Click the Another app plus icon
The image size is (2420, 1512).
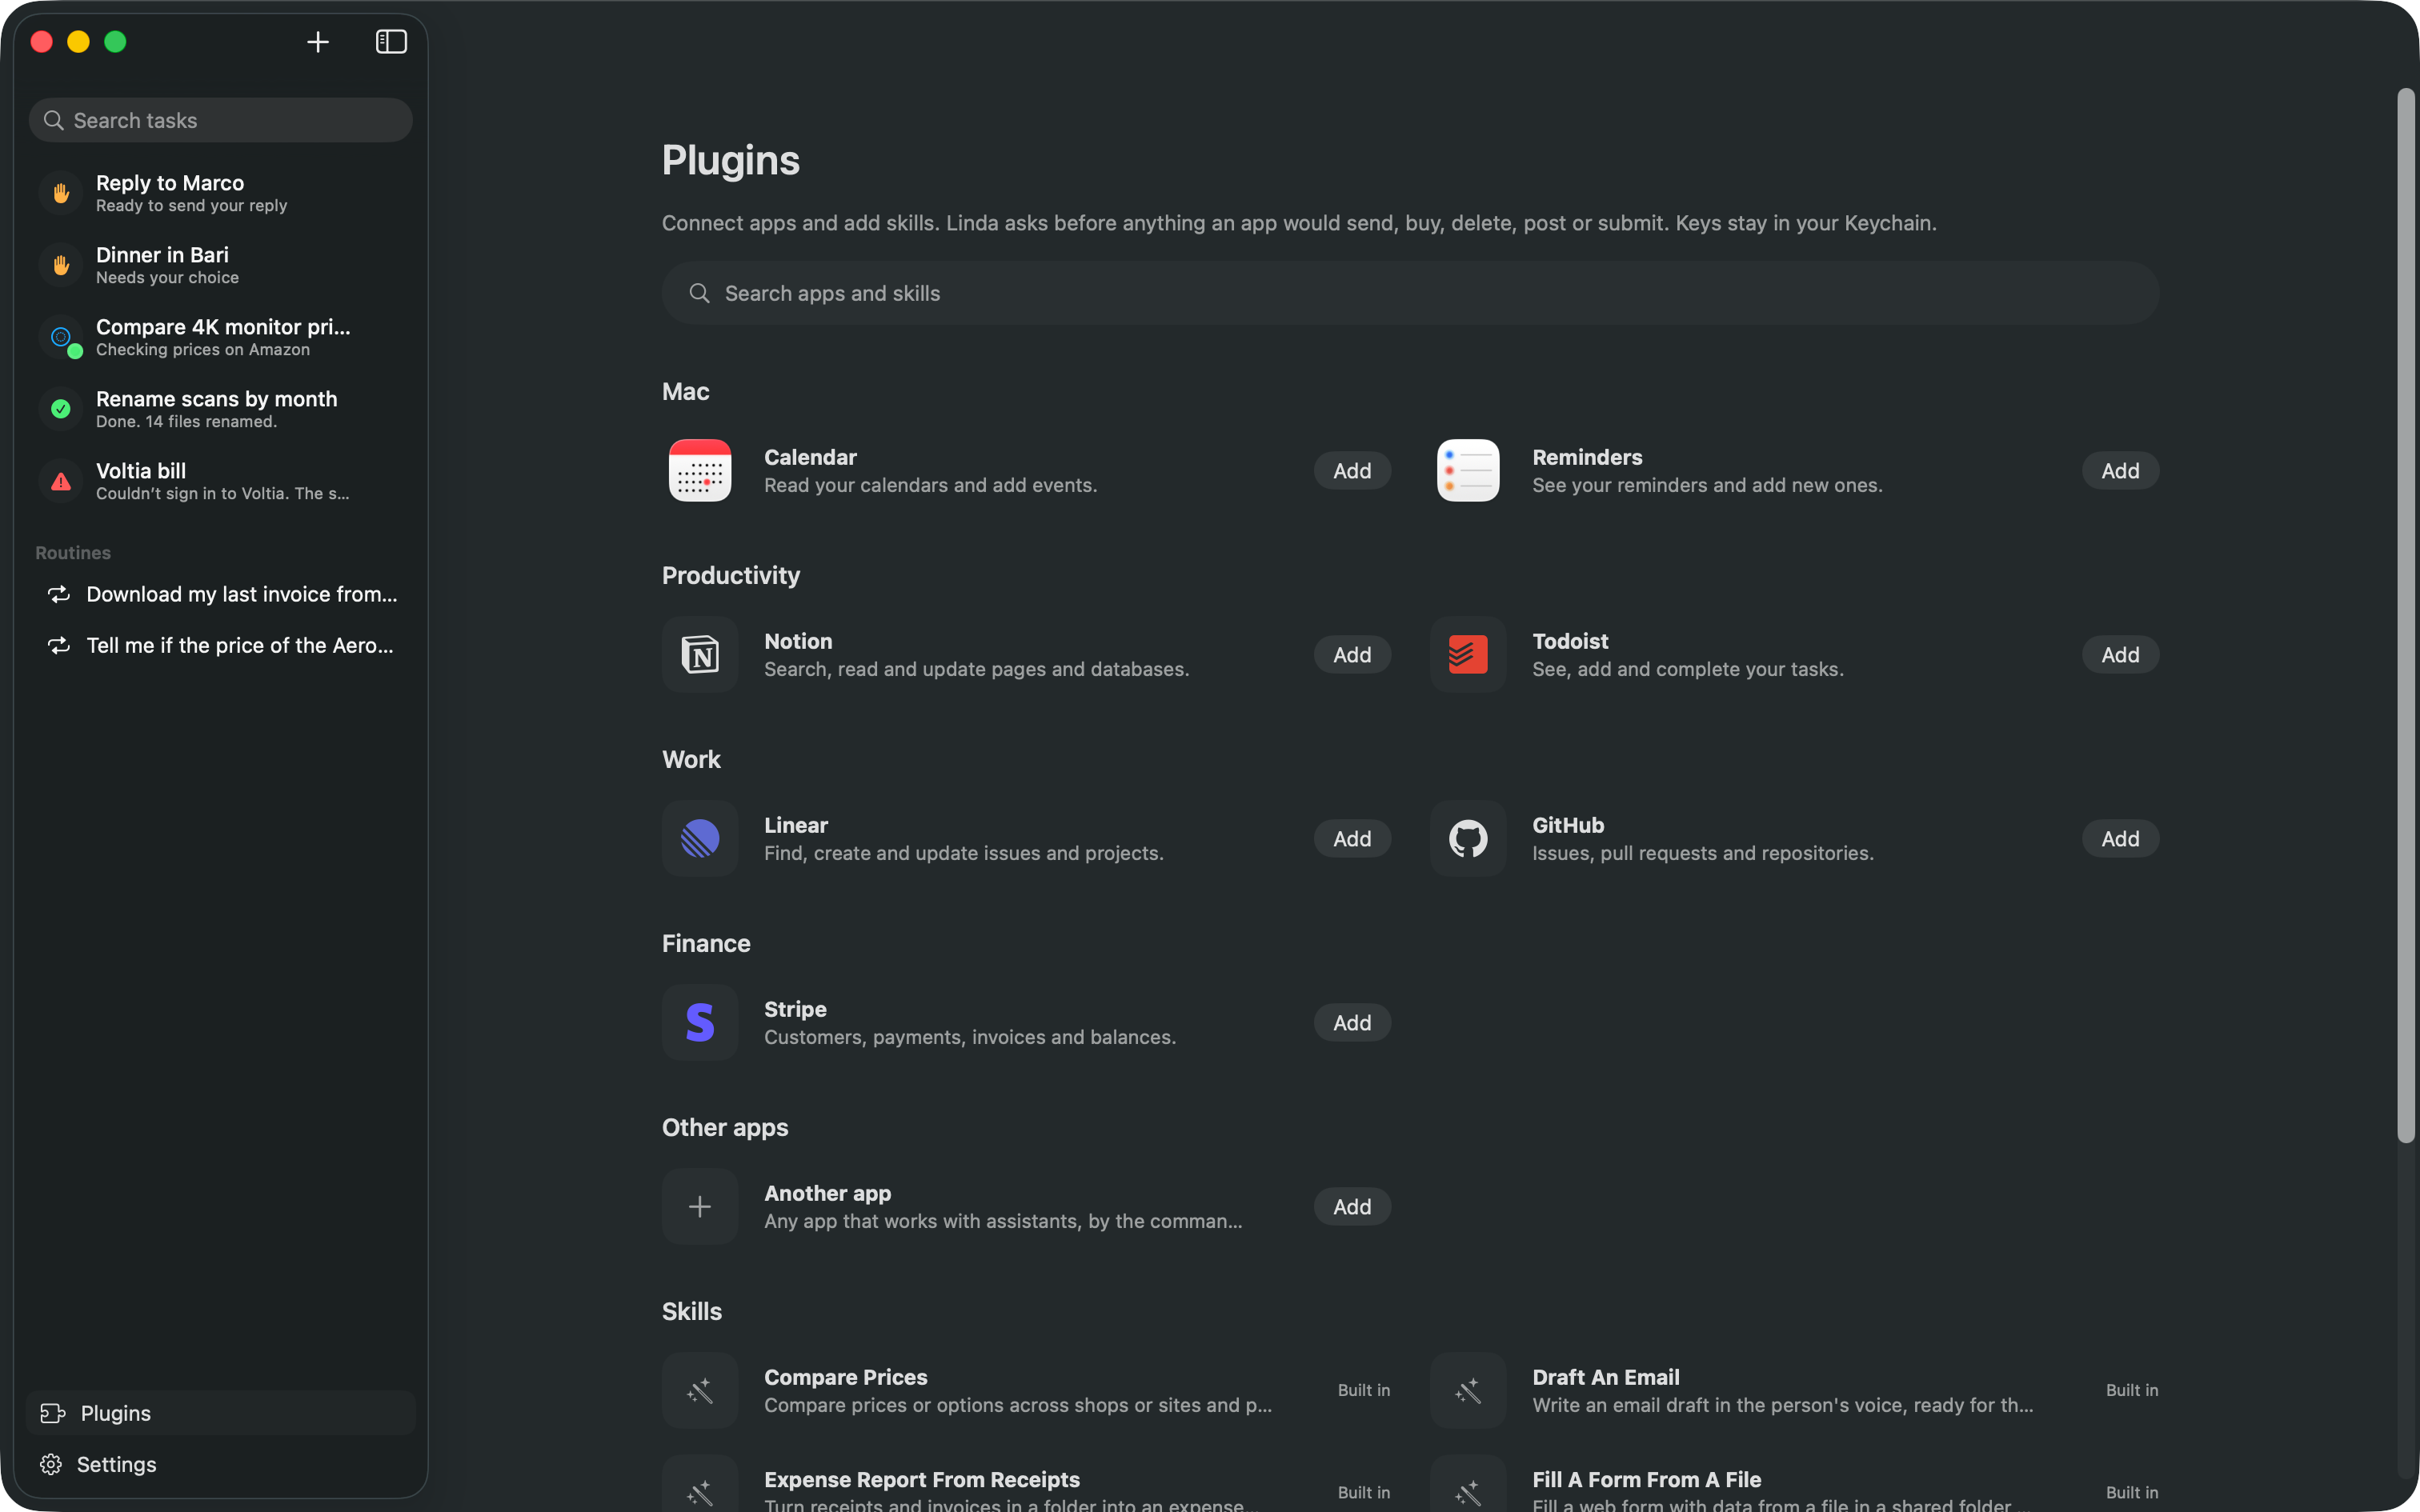tap(700, 1207)
